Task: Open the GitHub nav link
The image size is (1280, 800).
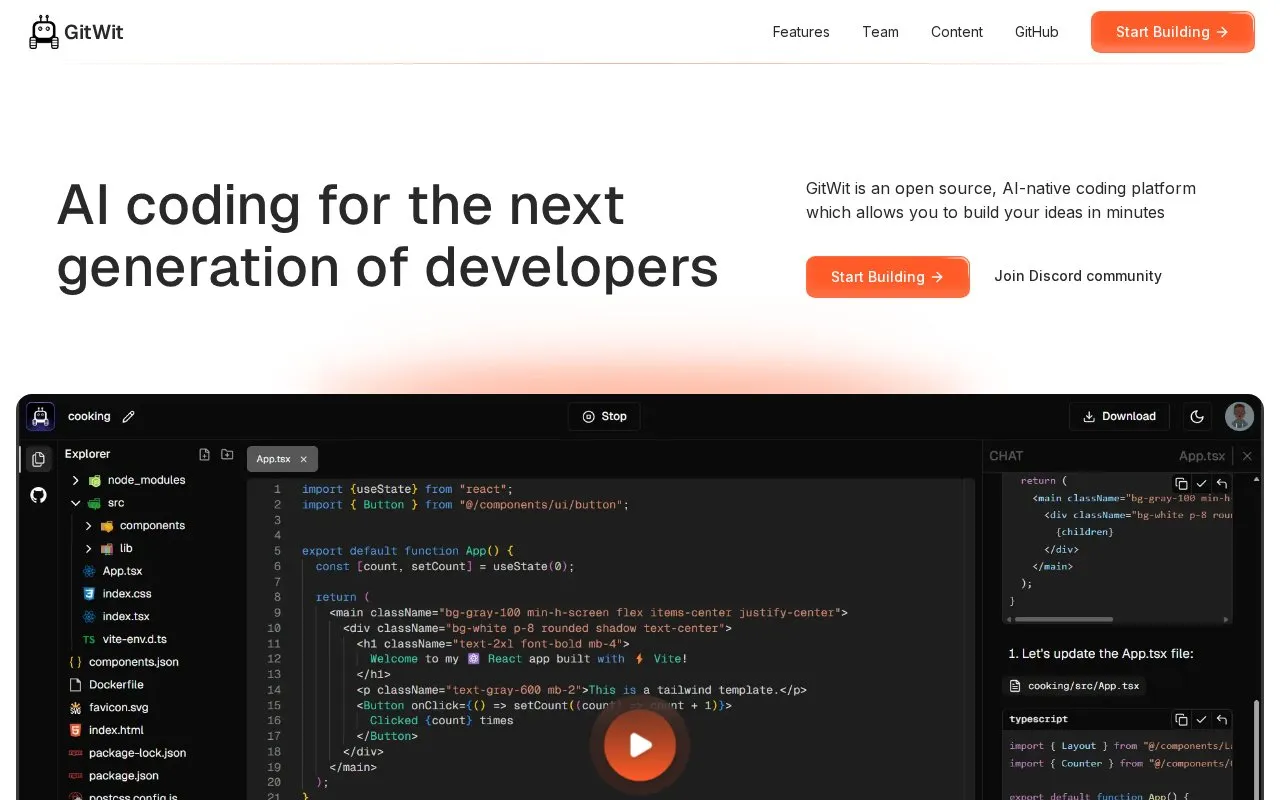Action: 1037,32
